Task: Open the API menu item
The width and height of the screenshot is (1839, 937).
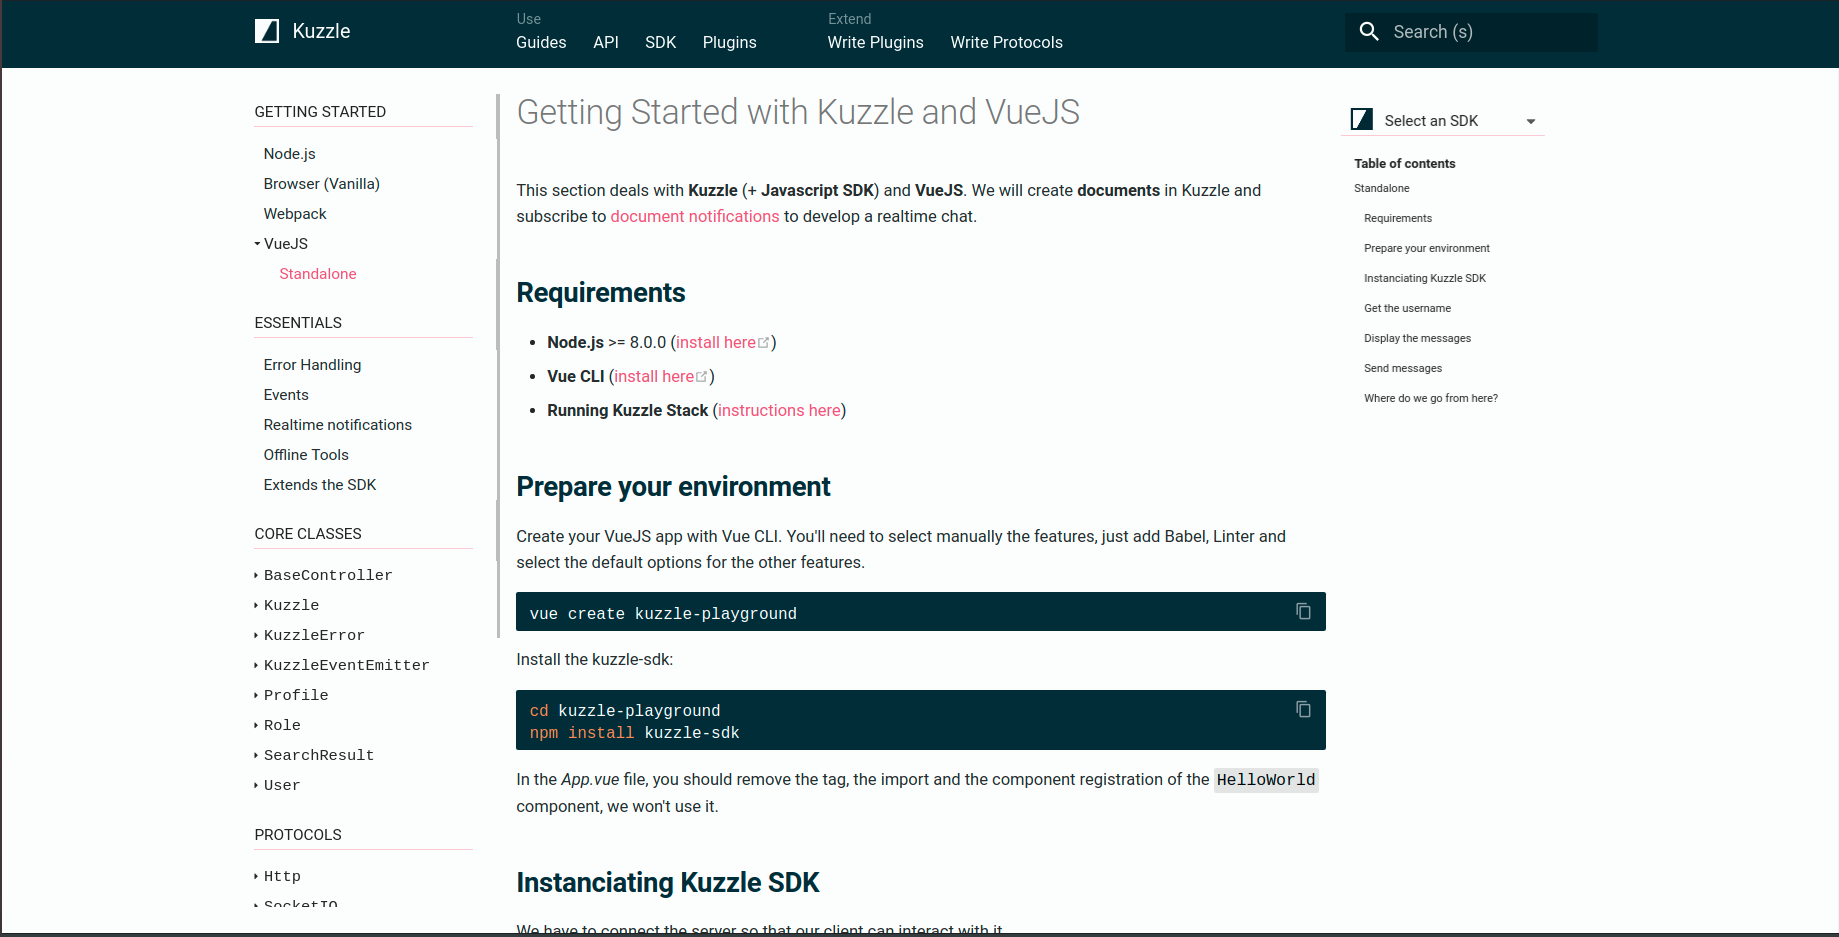Action: [x=606, y=42]
